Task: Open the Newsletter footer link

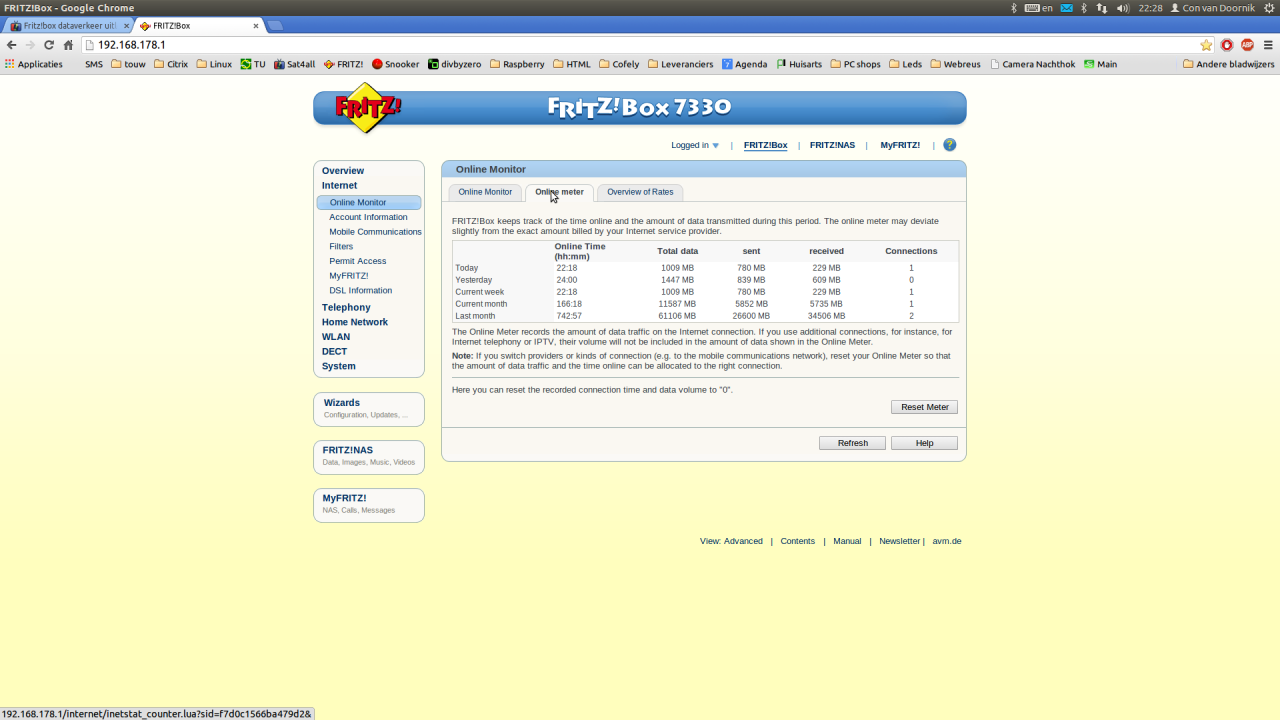Action: [899, 541]
